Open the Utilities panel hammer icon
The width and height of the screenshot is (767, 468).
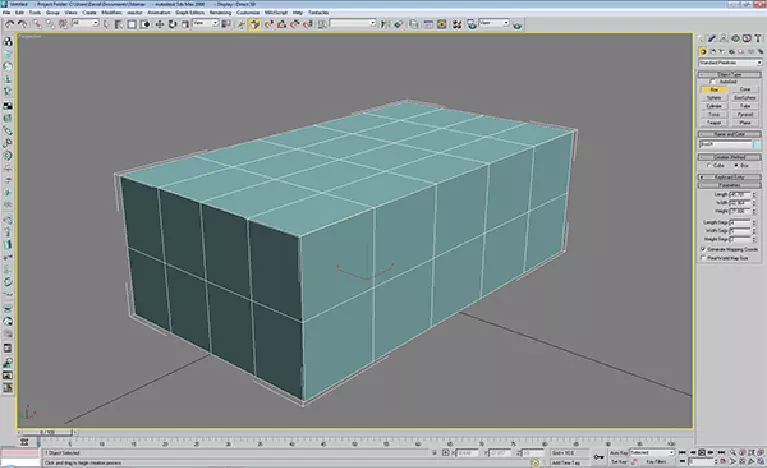pos(757,39)
